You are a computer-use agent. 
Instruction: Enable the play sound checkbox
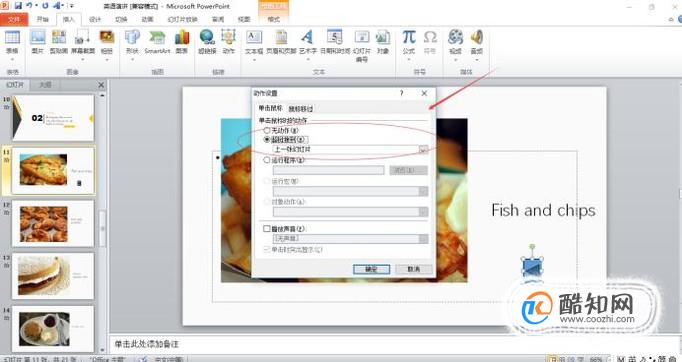[x=267, y=228]
